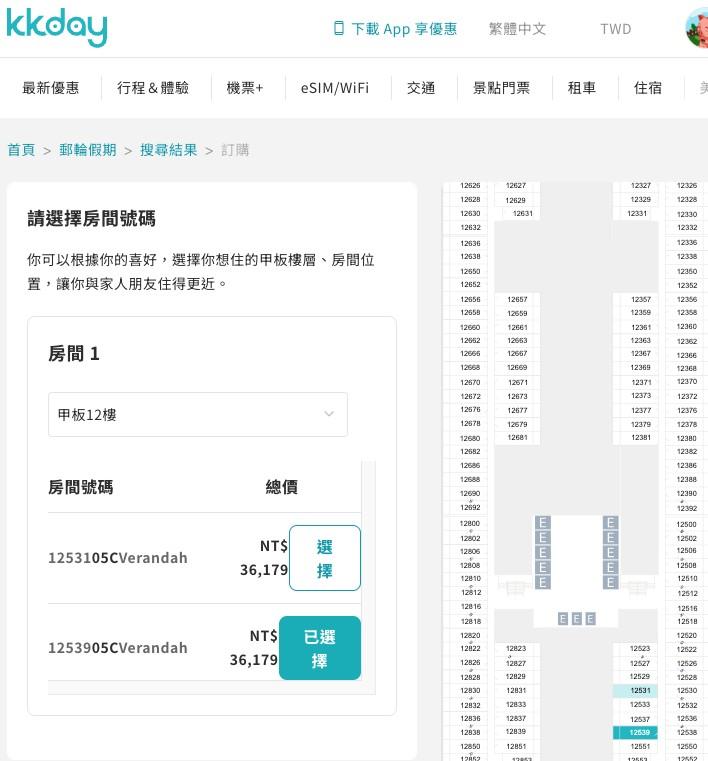This screenshot has height=761, width=708.
Task: Click the kkday logo
Action: coord(57,28)
